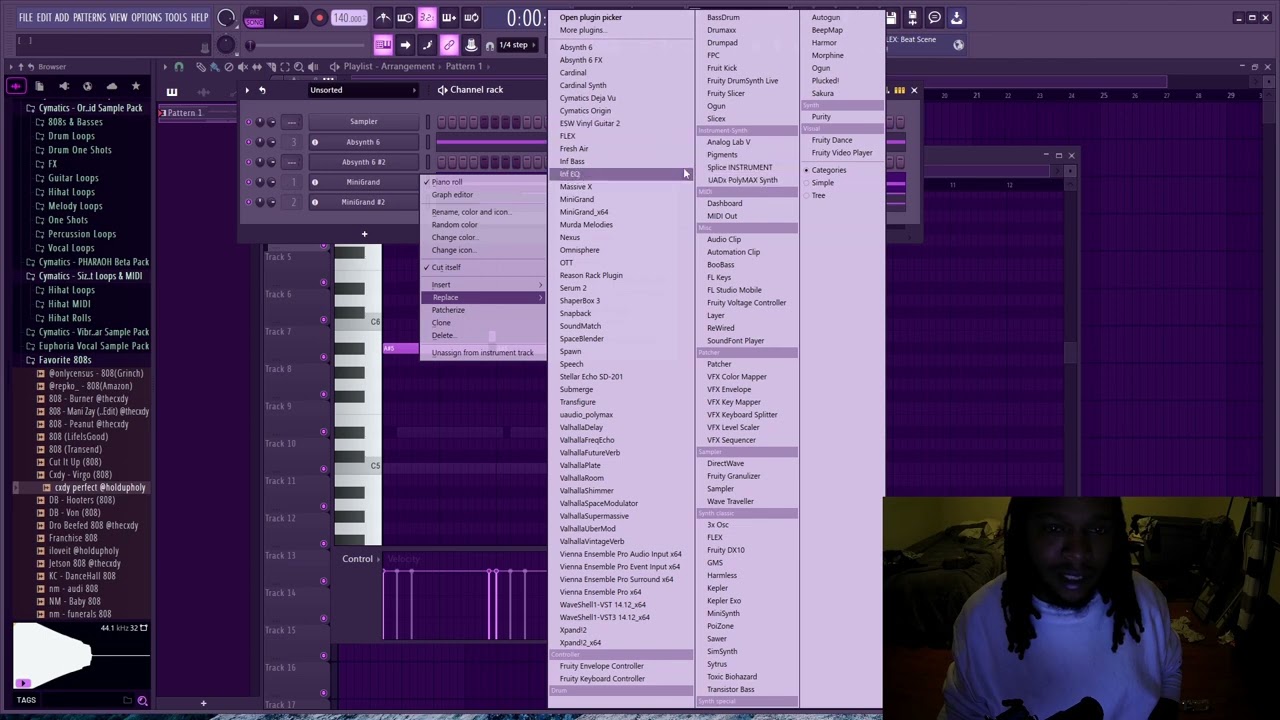Image resolution: width=1280 pixels, height=720 pixels.
Task: Select Sakura from plugin list
Action: [x=822, y=93]
